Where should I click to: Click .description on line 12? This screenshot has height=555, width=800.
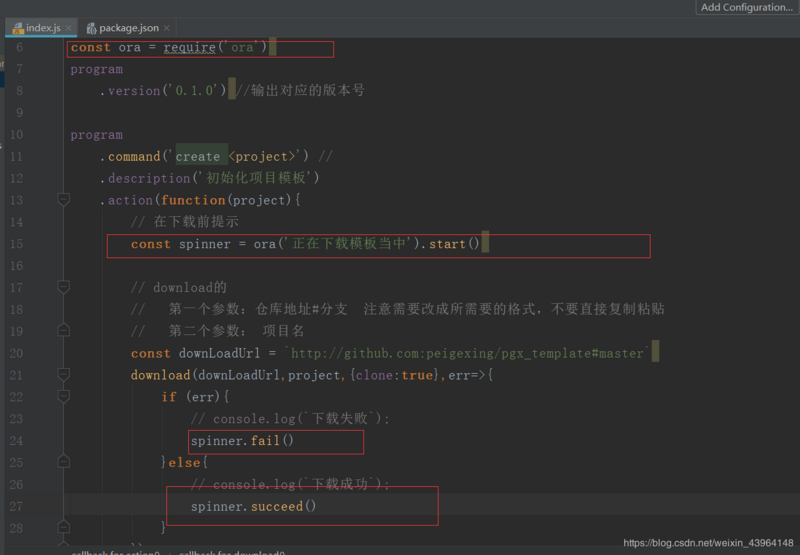149,178
